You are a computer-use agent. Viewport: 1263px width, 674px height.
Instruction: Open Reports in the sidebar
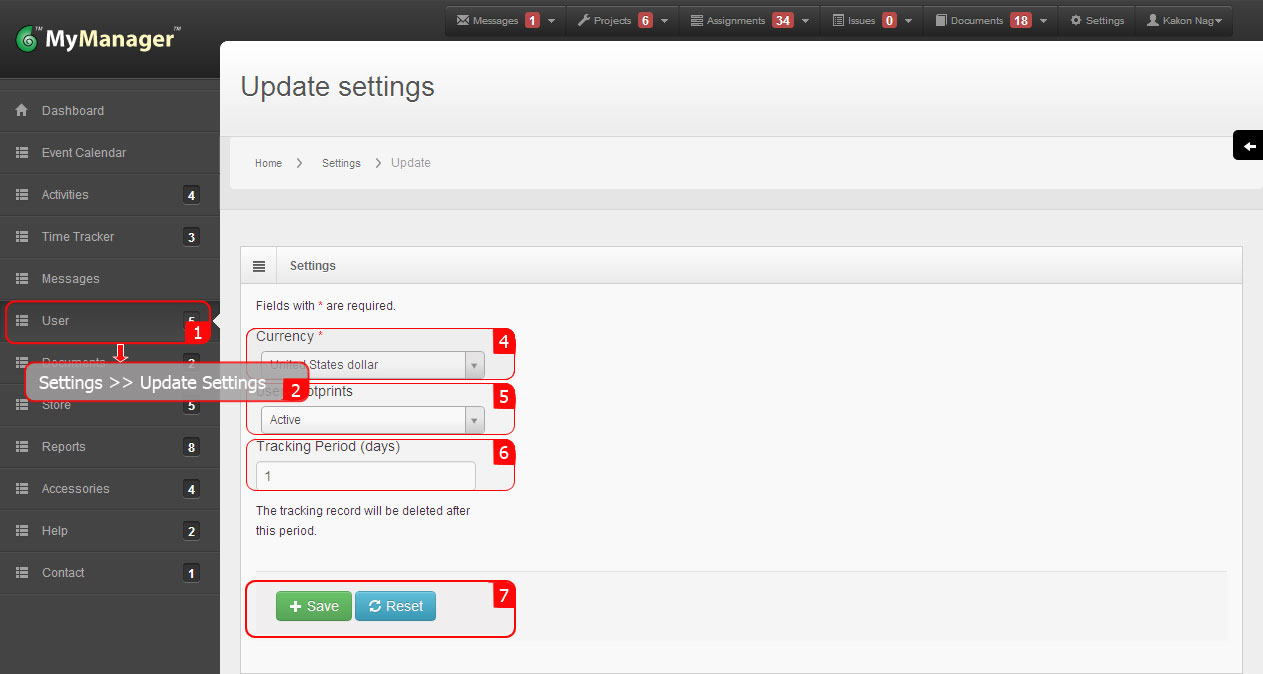[64, 447]
